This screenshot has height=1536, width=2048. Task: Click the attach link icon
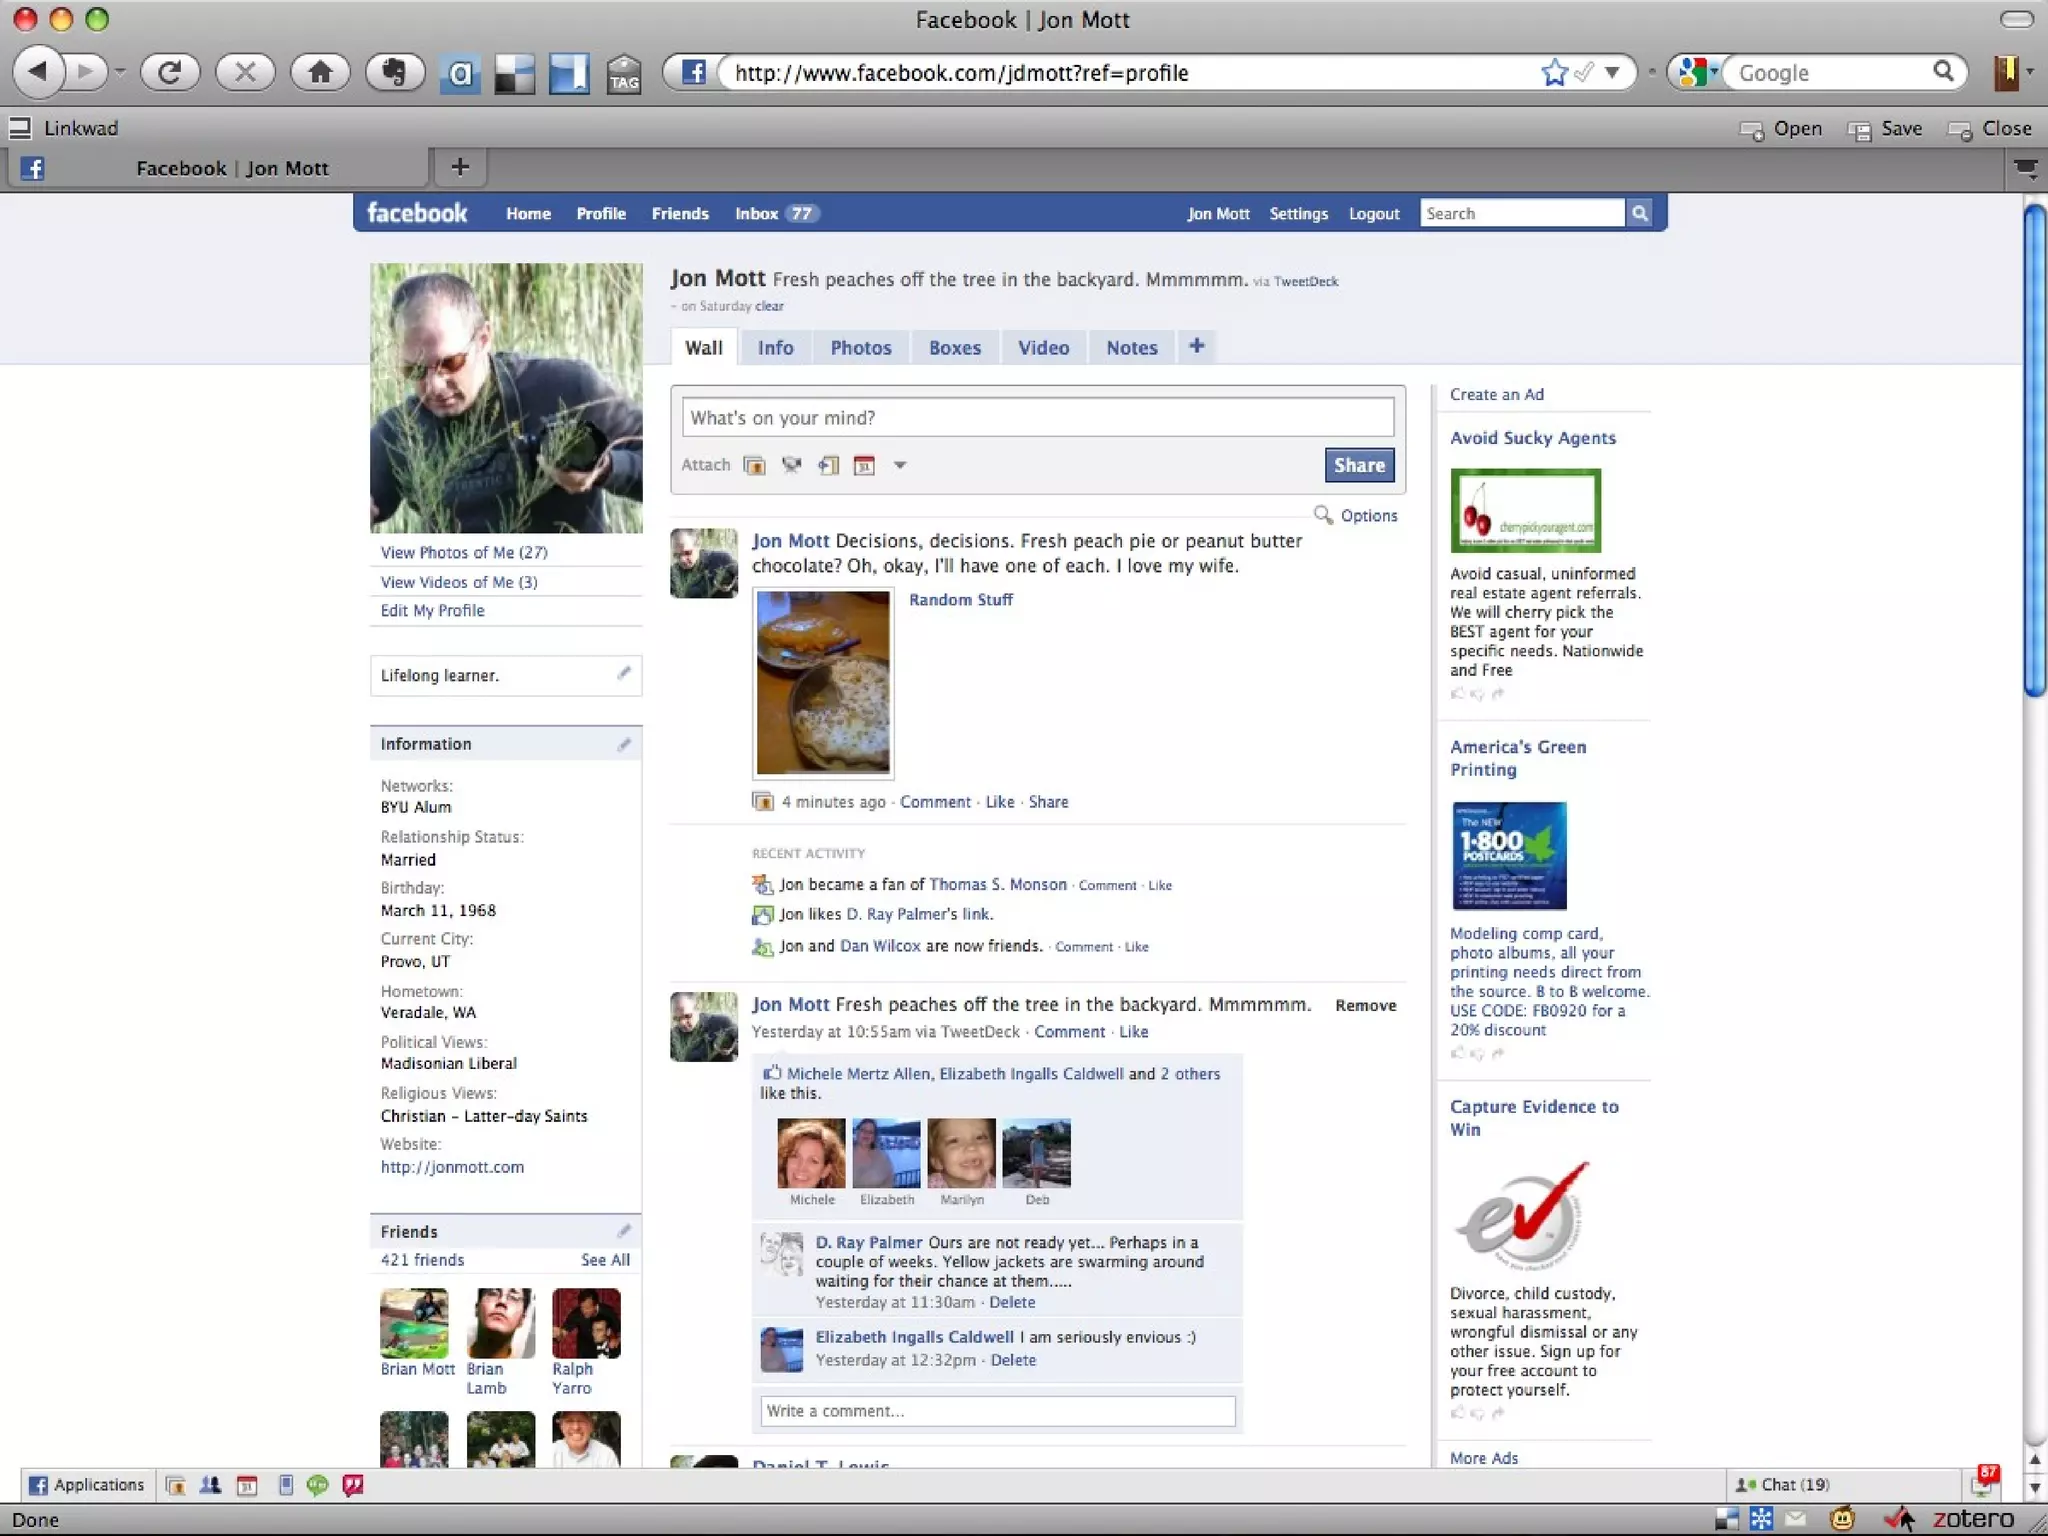pyautogui.click(x=828, y=465)
